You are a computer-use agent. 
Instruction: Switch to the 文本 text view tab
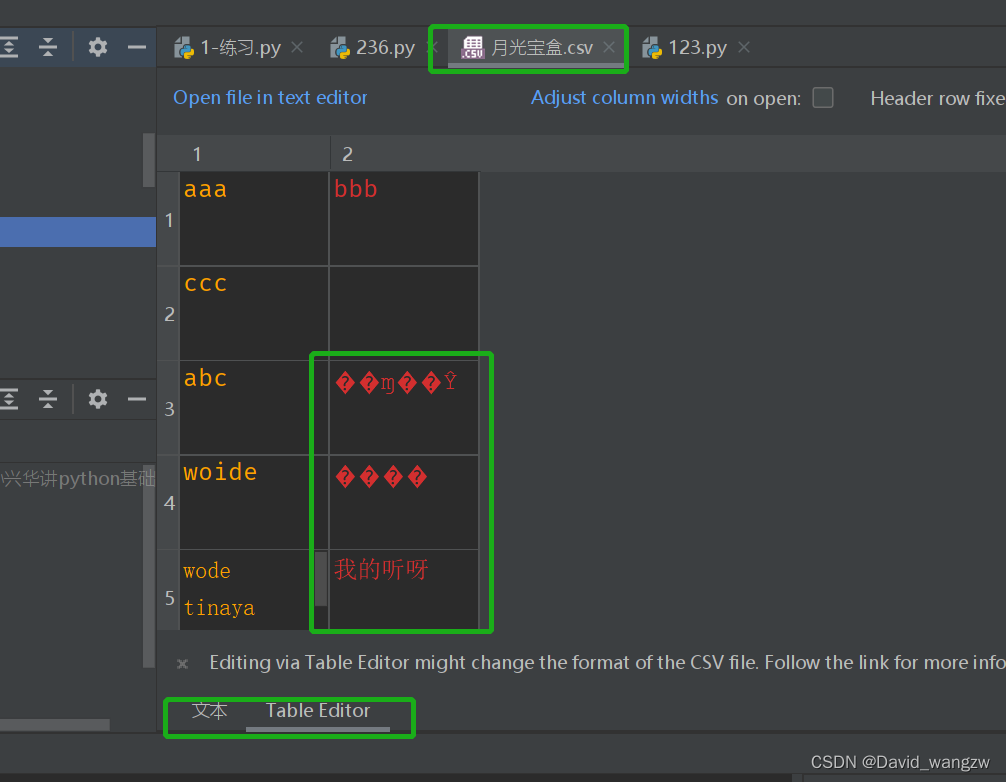point(210,710)
